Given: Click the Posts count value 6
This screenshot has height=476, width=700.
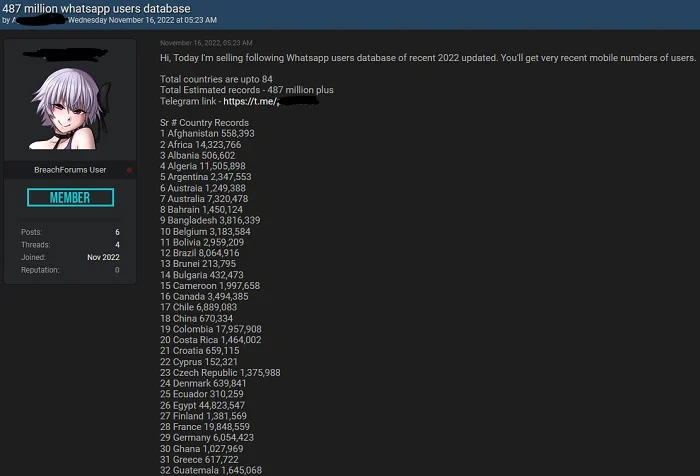Looking at the screenshot, I should pos(116,232).
